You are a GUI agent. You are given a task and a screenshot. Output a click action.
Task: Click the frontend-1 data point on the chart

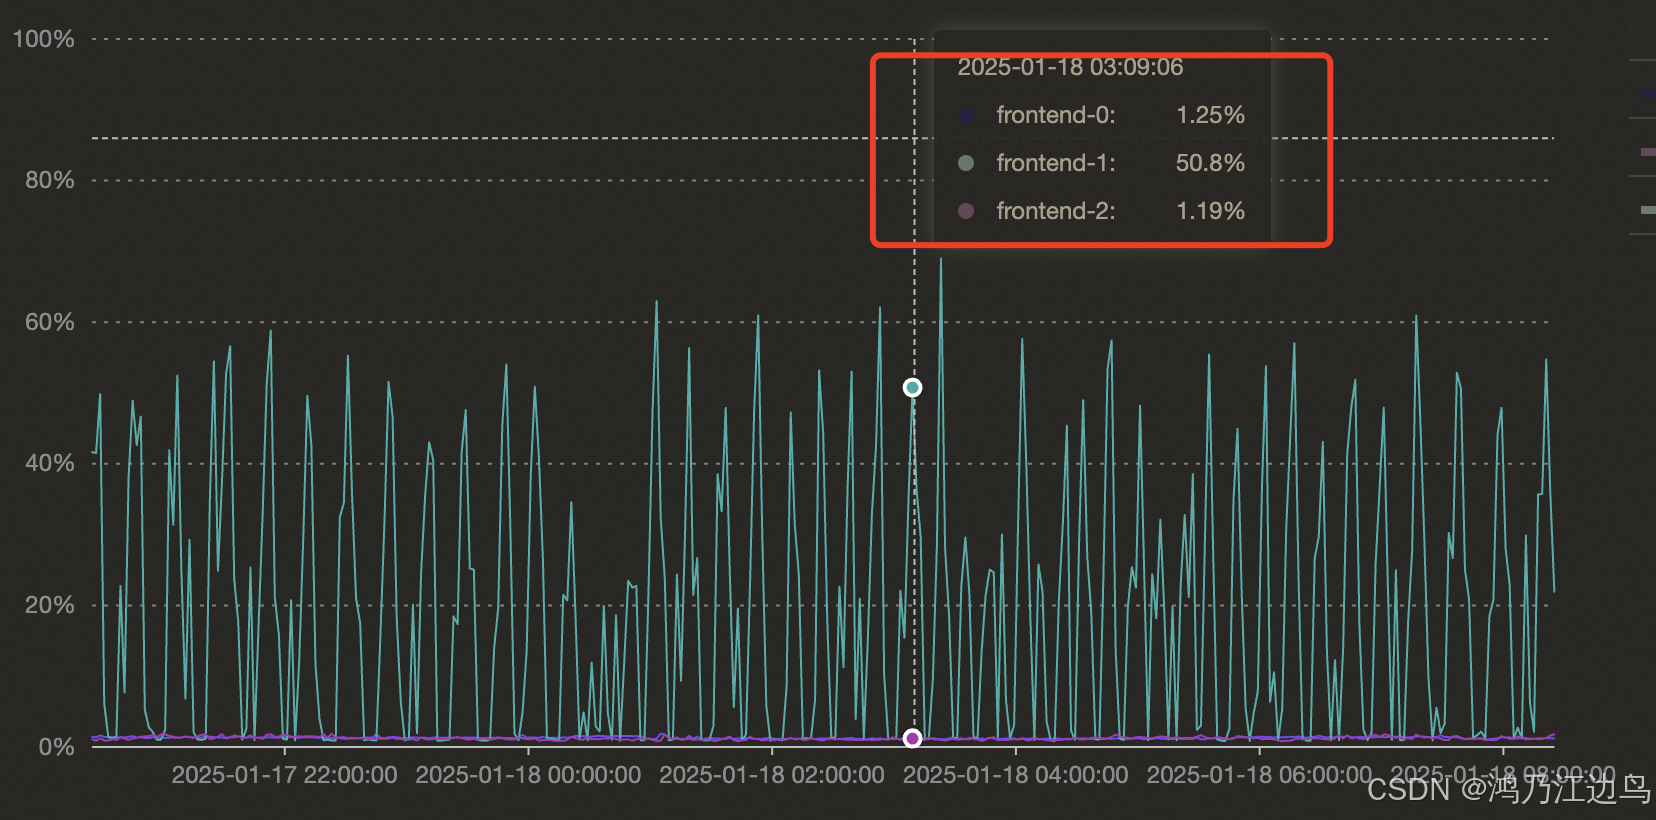coord(912,388)
